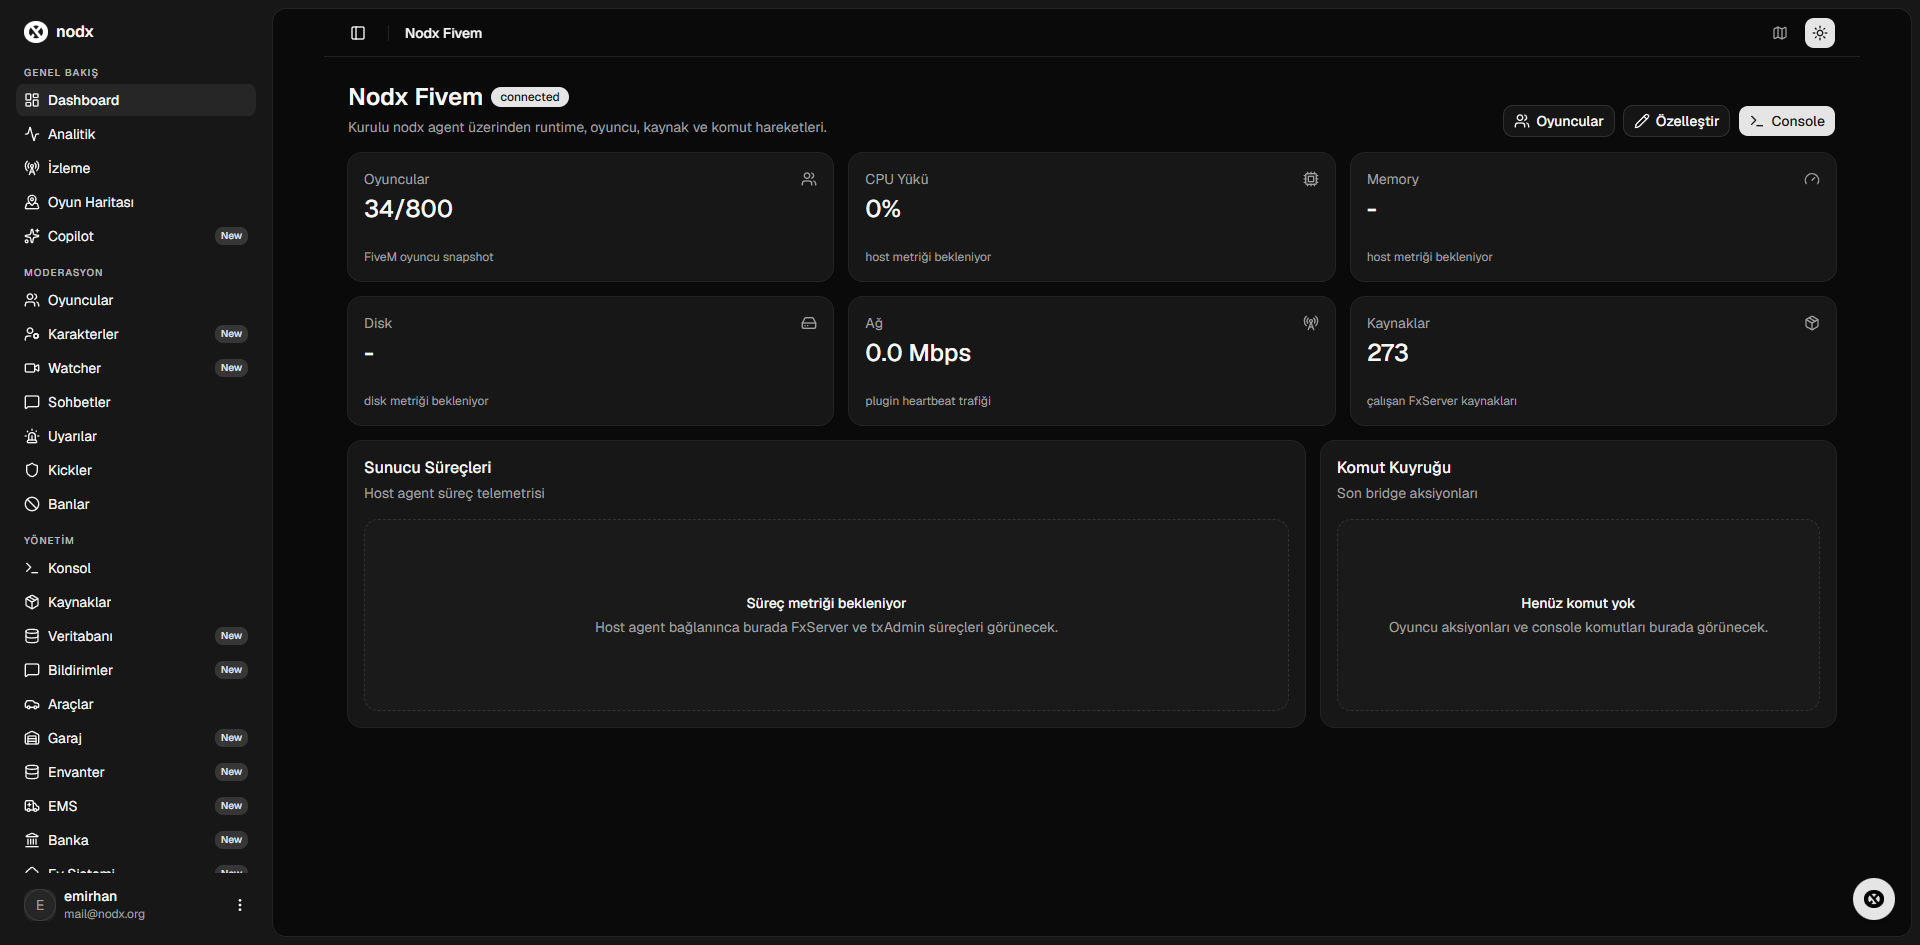Image resolution: width=1920 pixels, height=945 pixels.
Task: Open Dashboard in sidebar
Action: (136, 100)
